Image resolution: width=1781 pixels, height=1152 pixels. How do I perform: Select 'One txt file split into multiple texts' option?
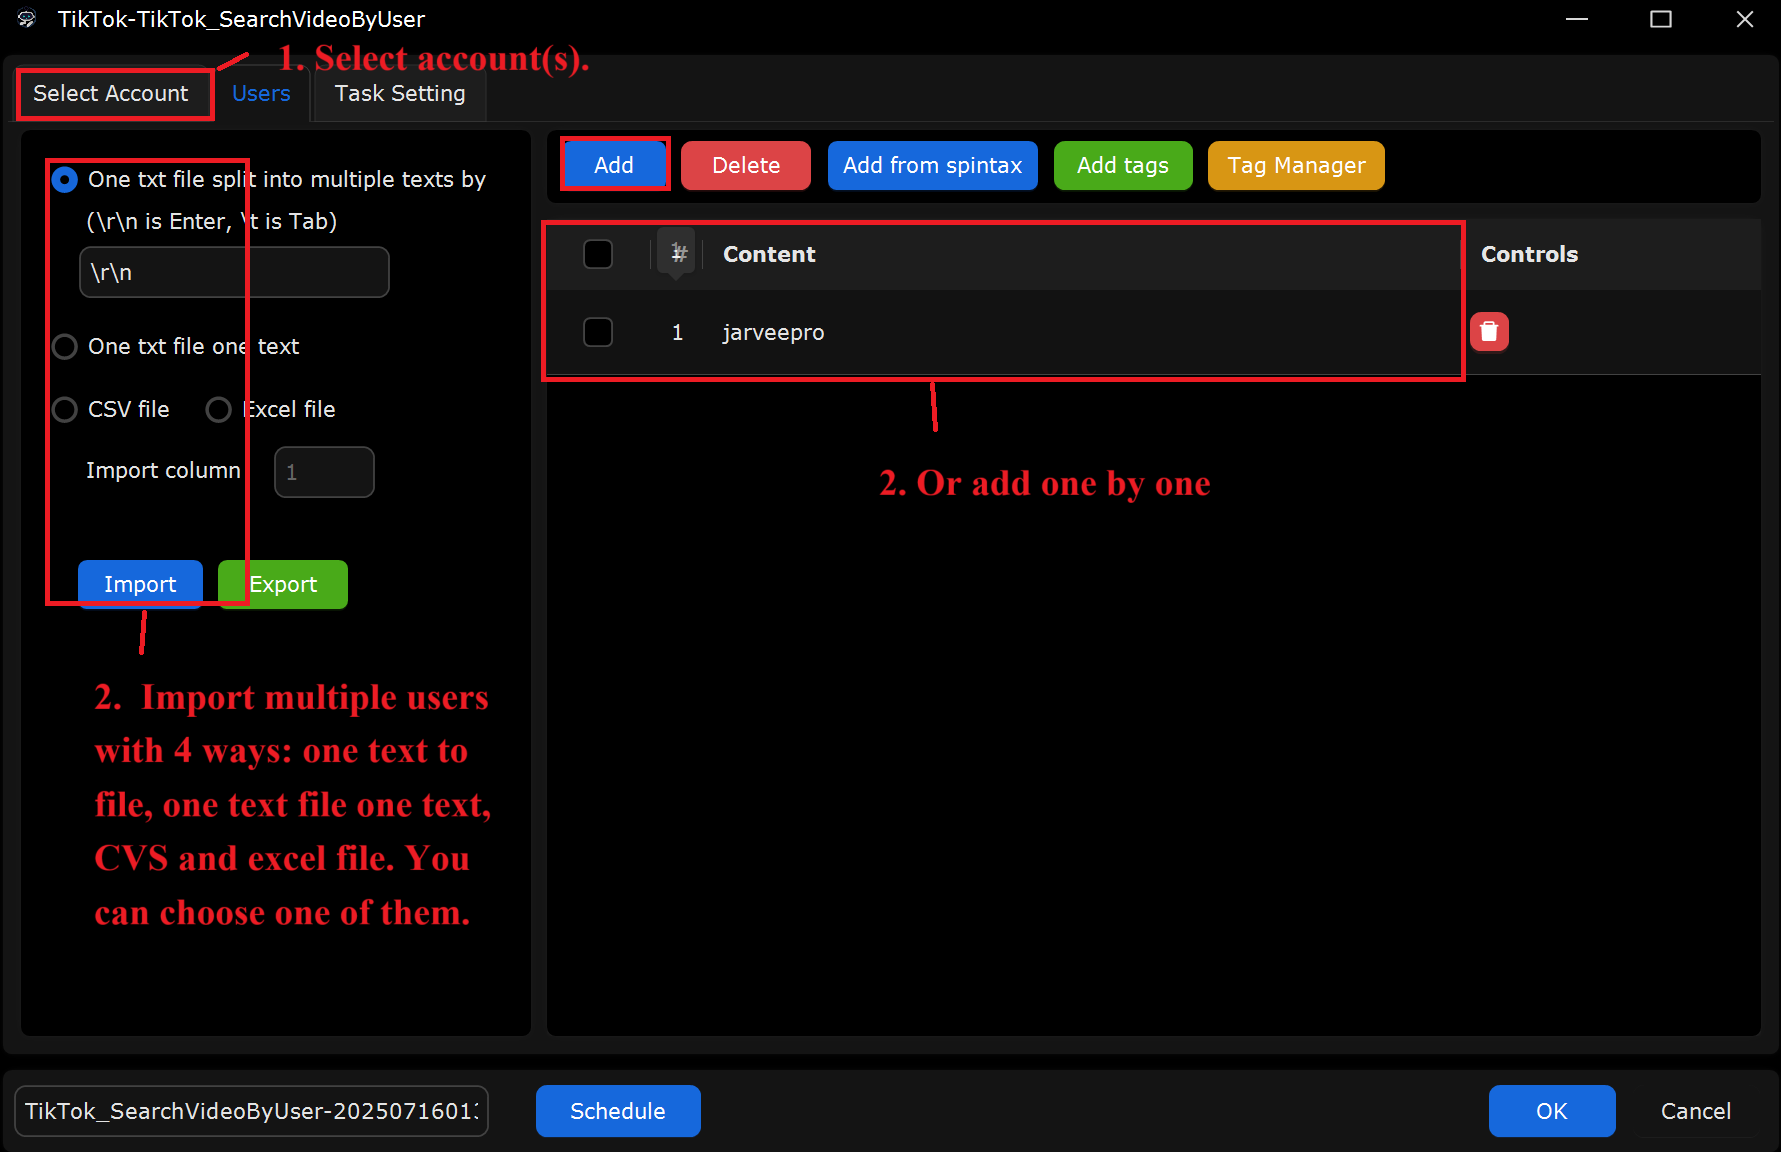(x=65, y=180)
